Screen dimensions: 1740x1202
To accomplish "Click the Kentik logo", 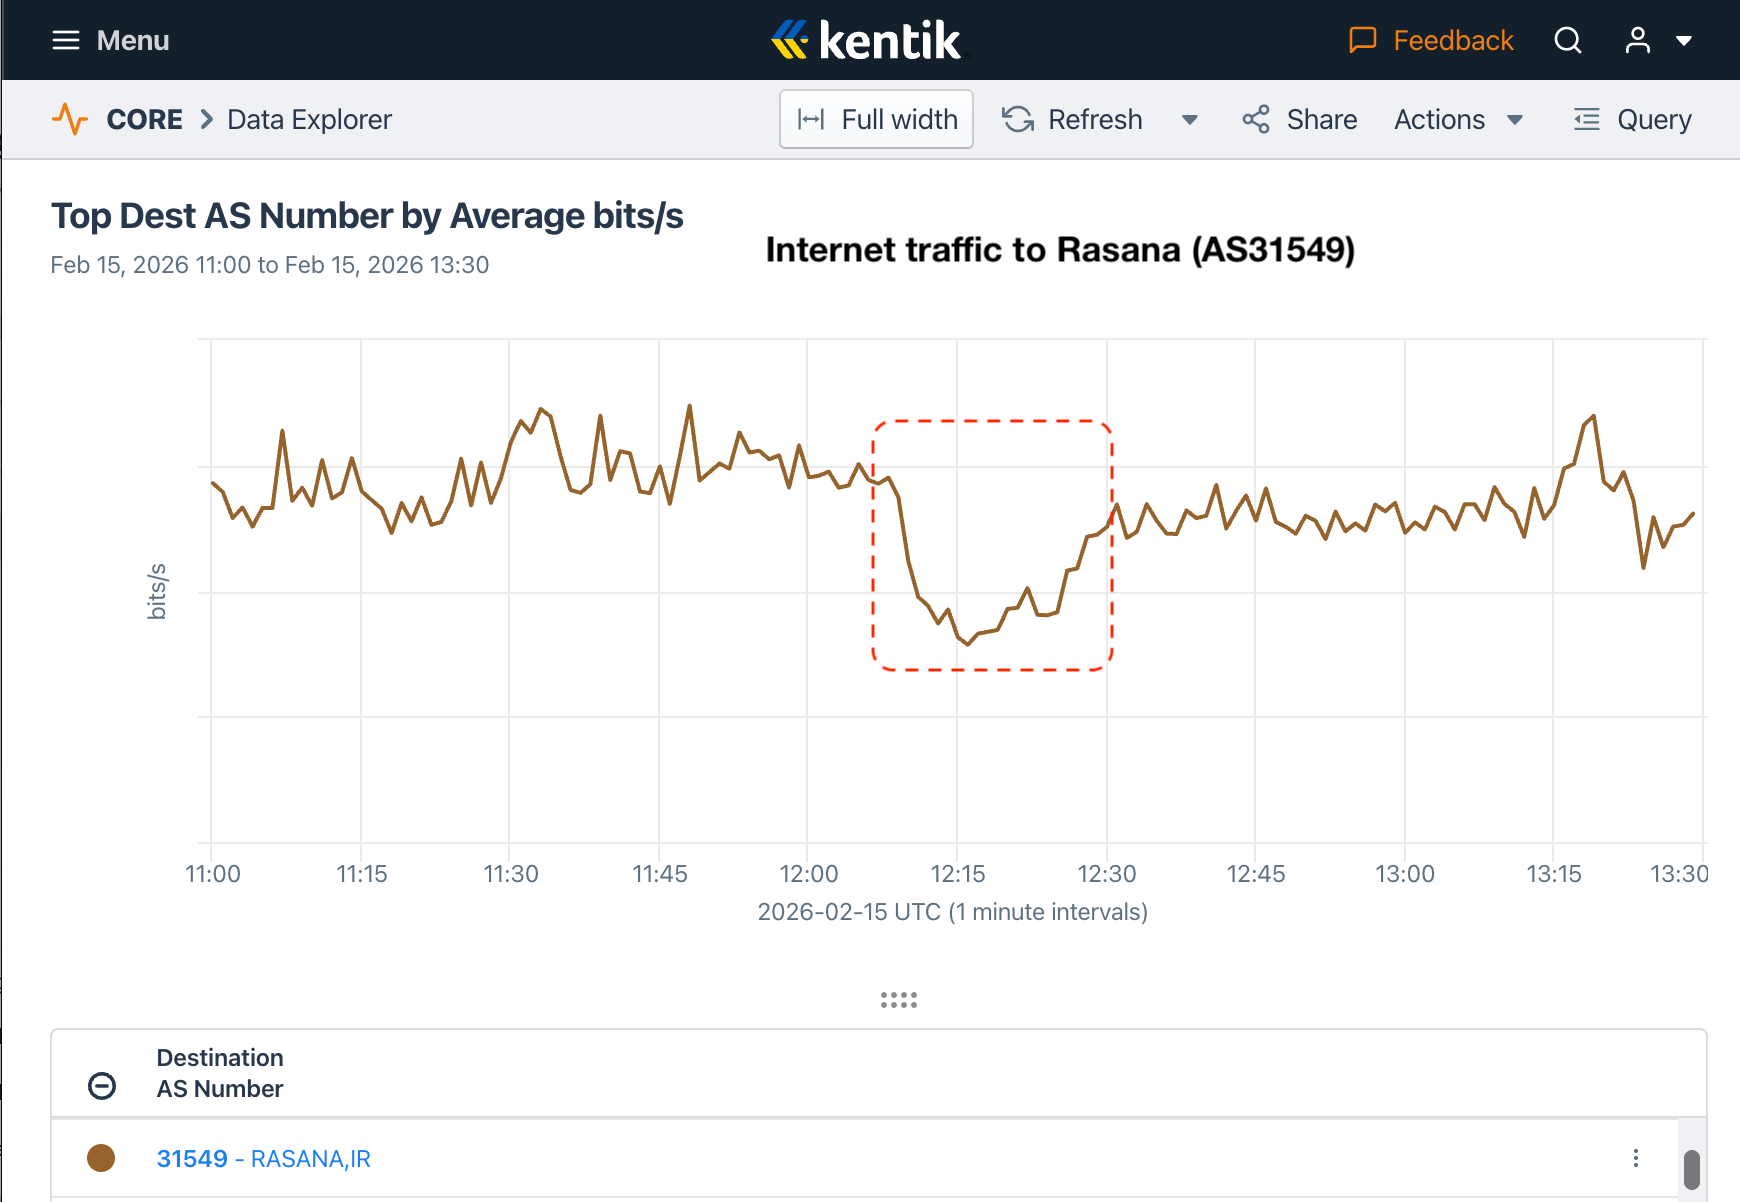I will click(x=867, y=41).
